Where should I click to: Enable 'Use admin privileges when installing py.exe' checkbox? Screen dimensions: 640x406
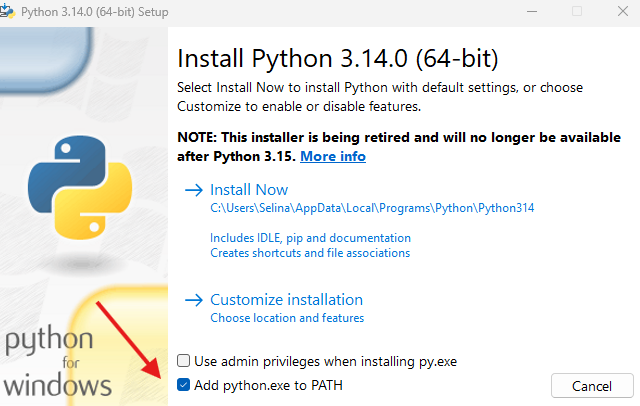(183, 361)
